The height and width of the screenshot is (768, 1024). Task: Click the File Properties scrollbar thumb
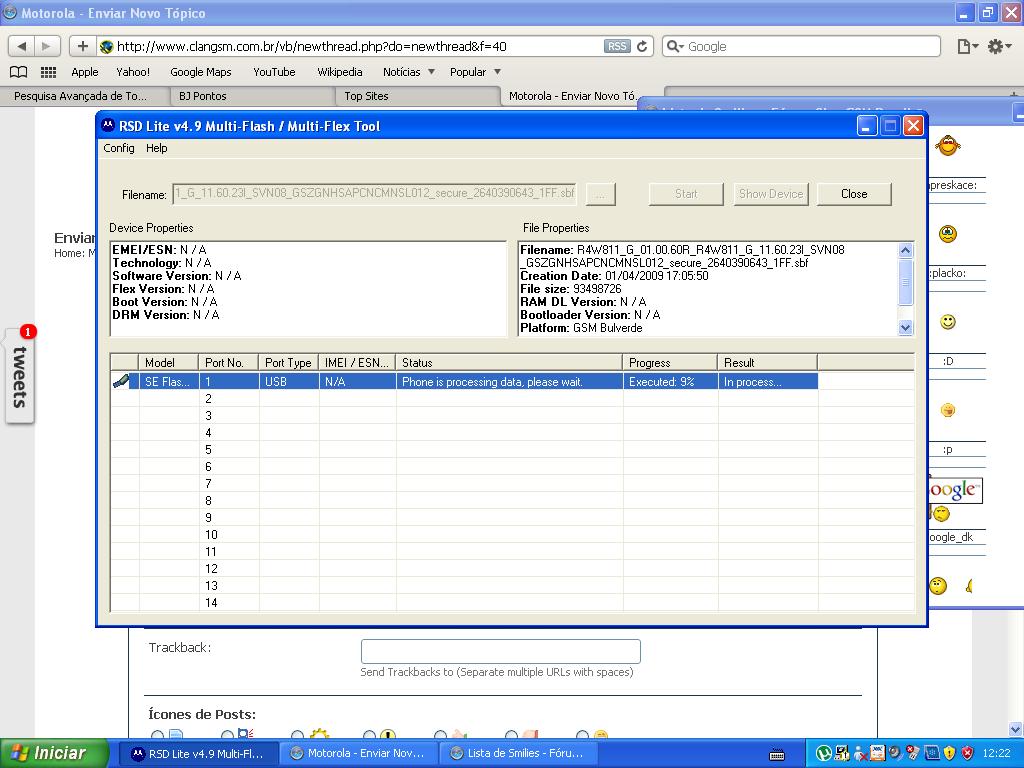click(905, 282)
